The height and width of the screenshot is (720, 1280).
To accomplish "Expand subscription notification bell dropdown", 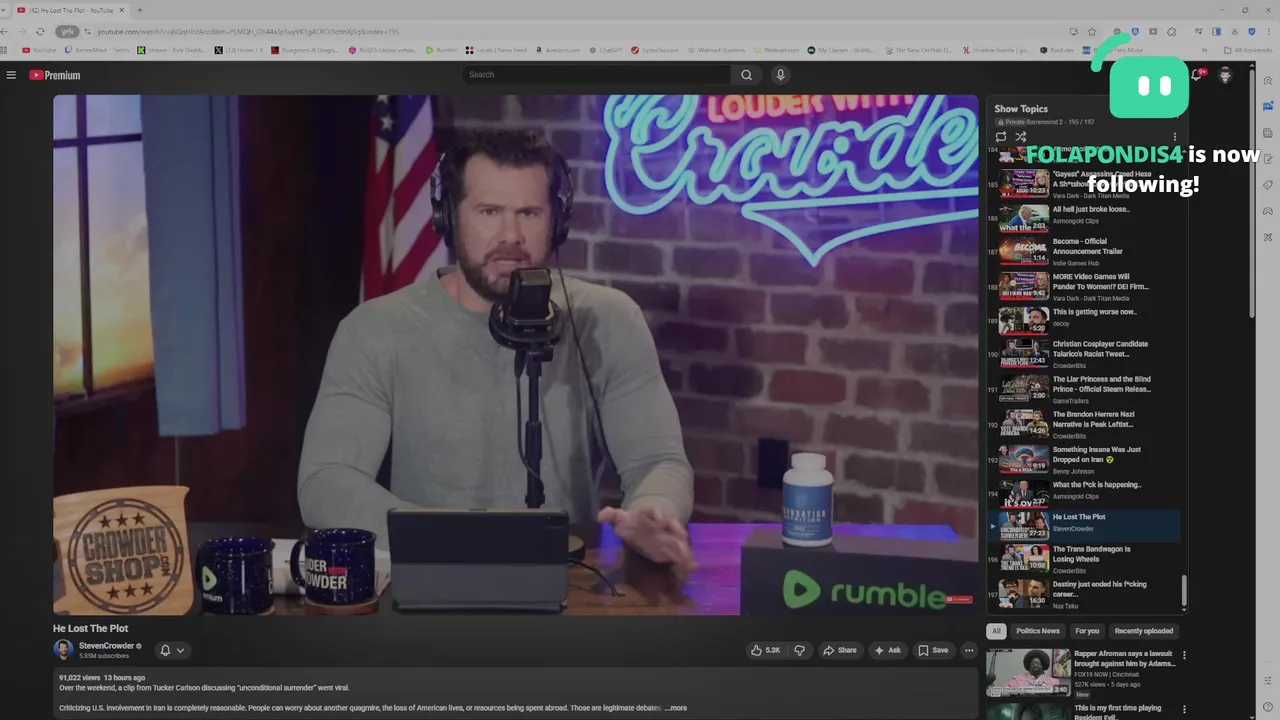I will point(172,650).
